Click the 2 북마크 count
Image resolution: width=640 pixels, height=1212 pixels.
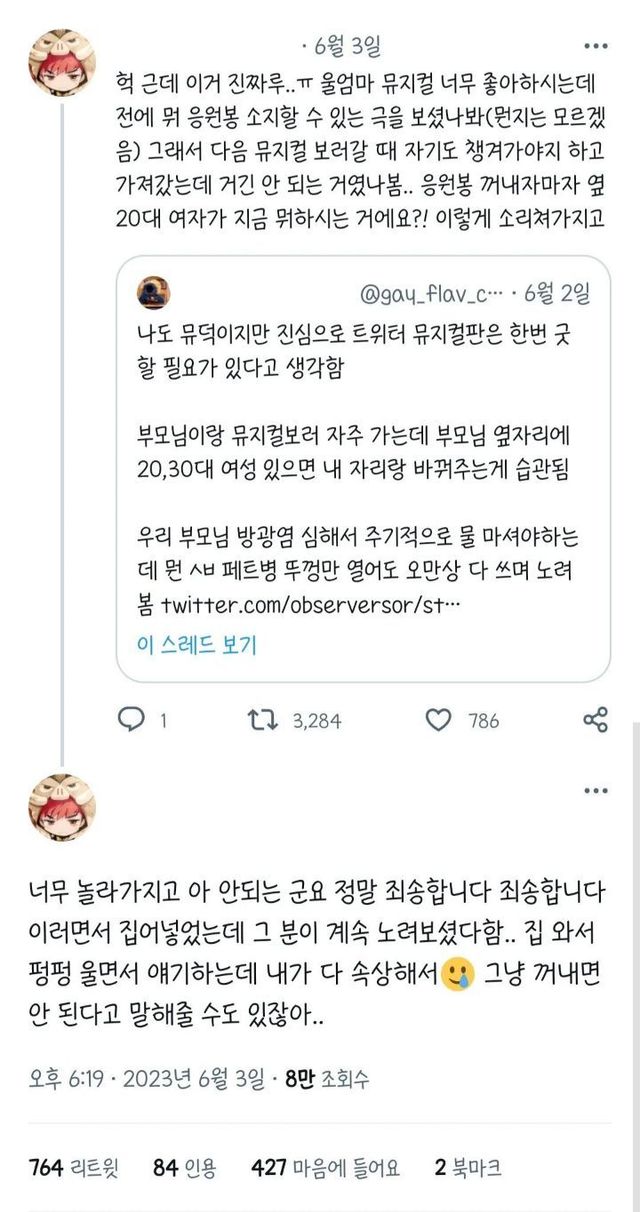pos(468,1167)
